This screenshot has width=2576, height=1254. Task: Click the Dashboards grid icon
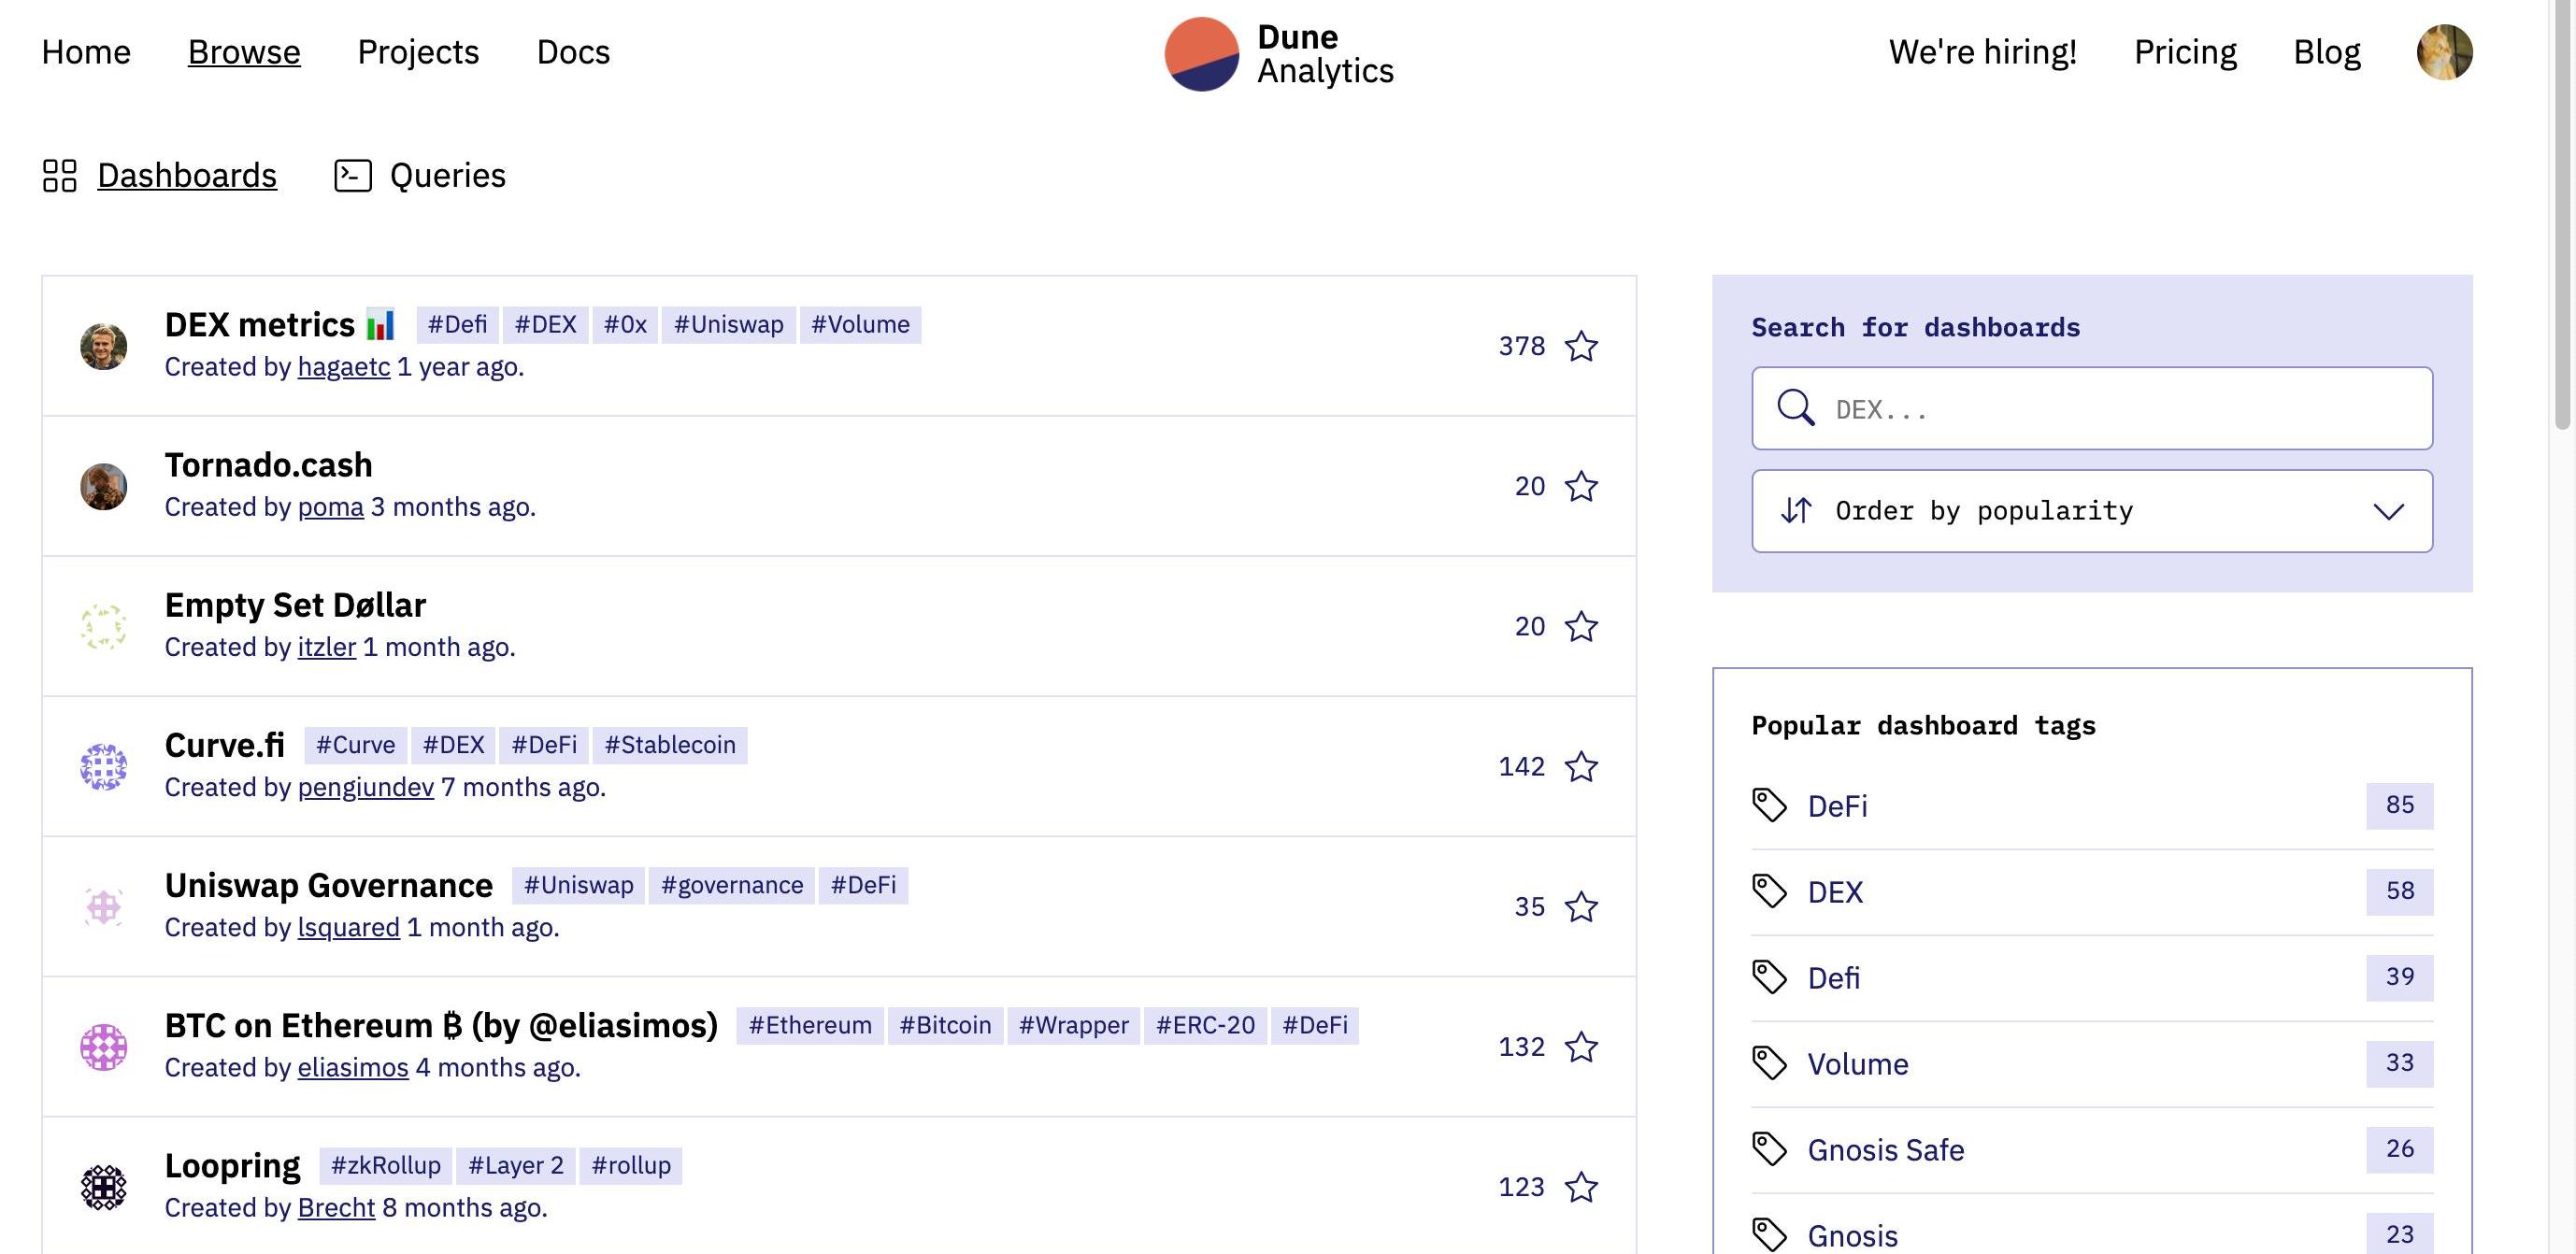tap(60, 175)
